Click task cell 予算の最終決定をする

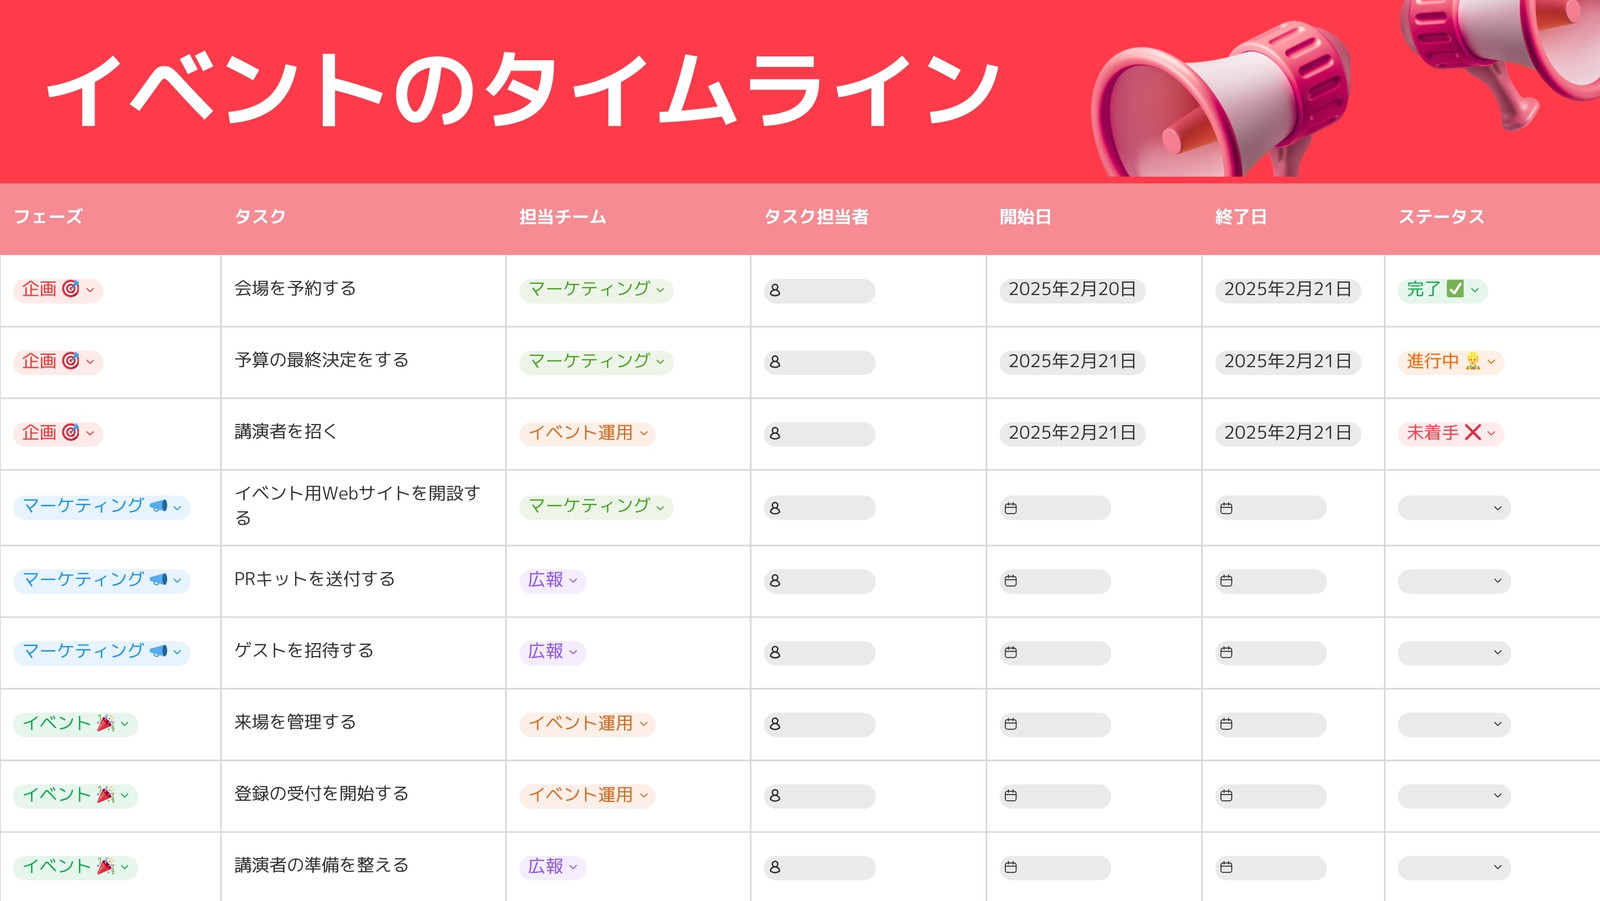coord(321,360)
